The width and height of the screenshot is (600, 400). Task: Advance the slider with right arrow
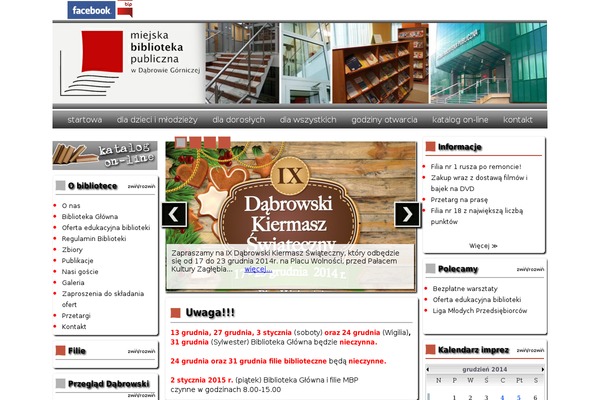click(x=407, y=214)
